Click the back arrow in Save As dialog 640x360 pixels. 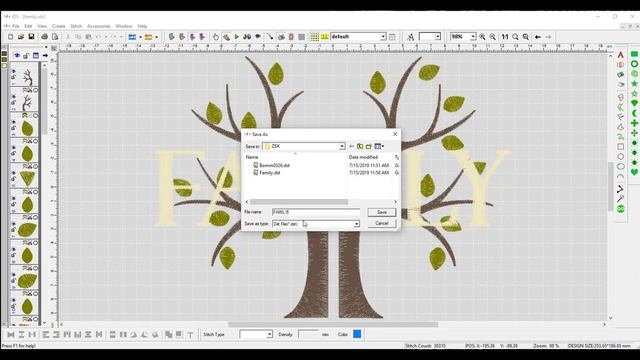[351, 146]
